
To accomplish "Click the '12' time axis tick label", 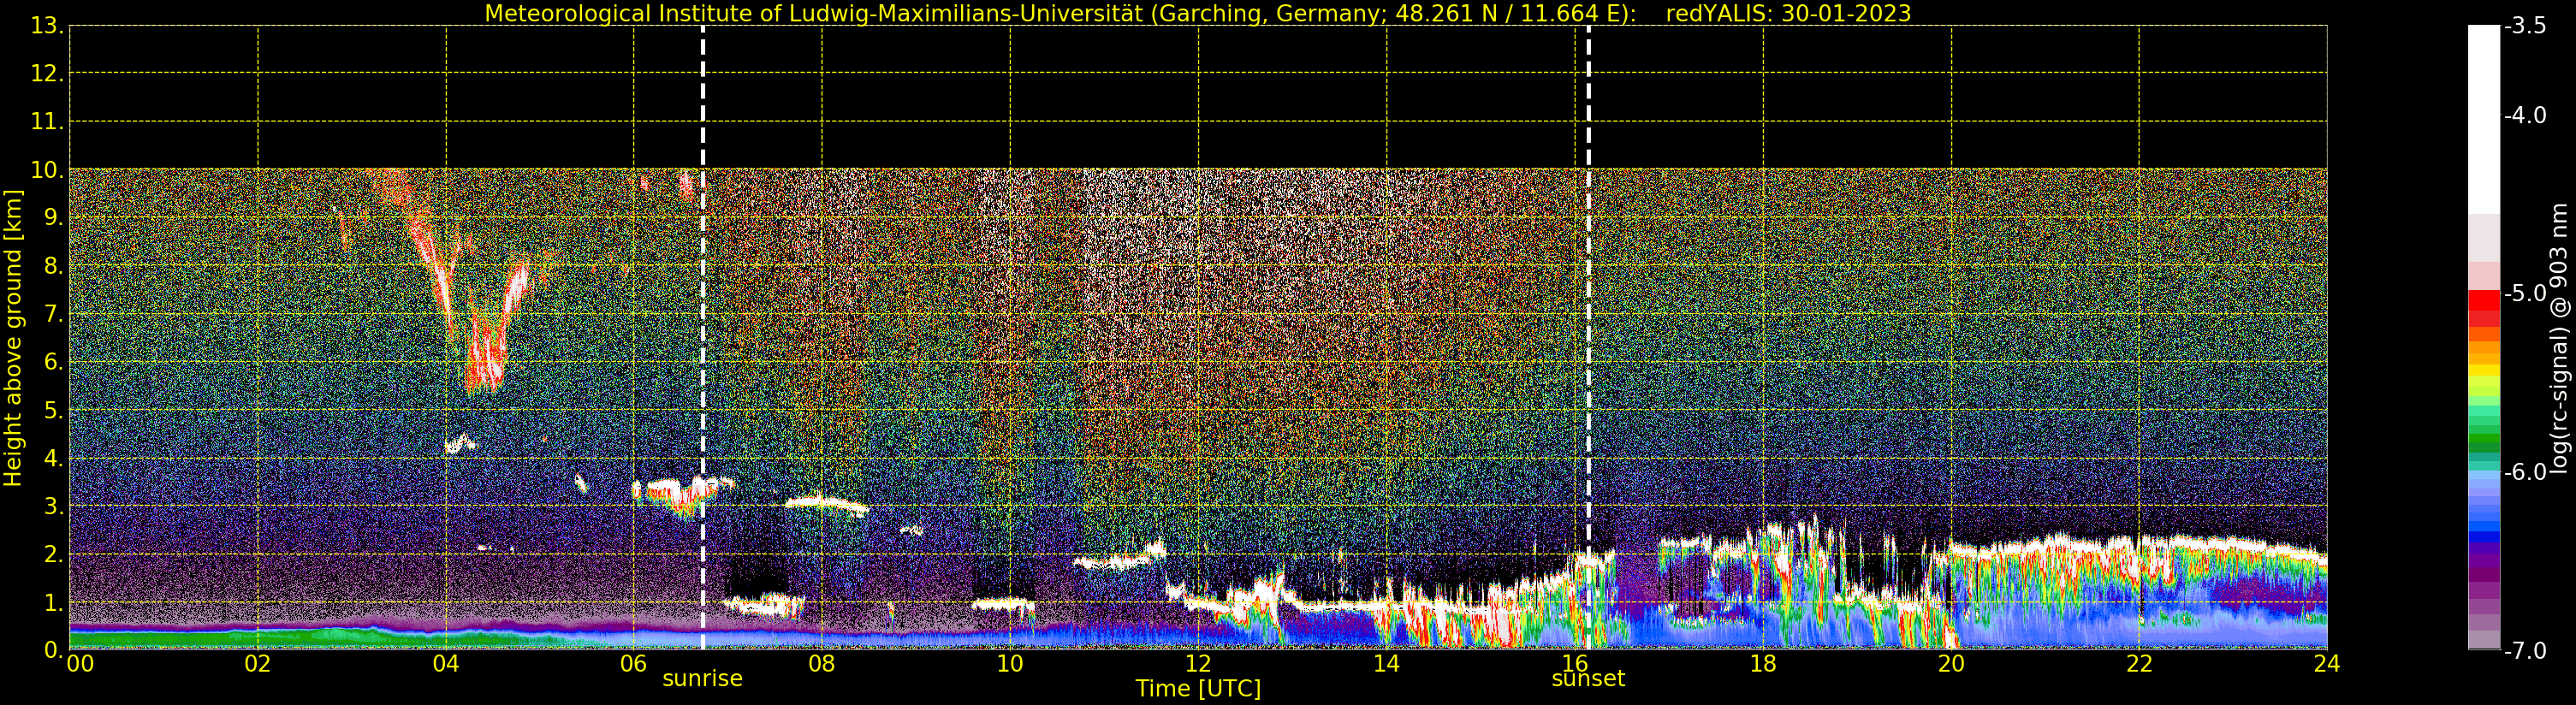I will pos(1198,664).
